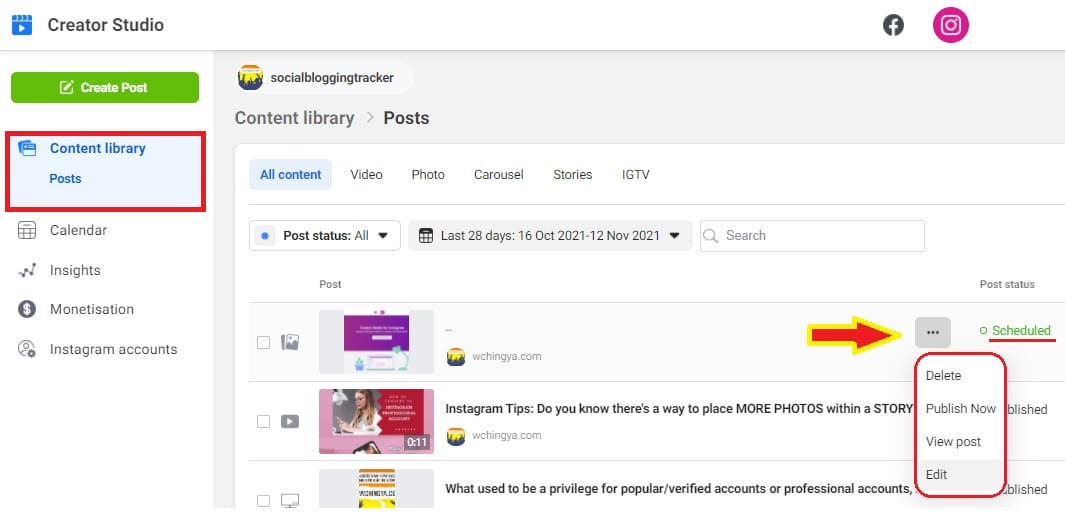
Task: Click the socialbloggingtracker profile avatar
Action: tap(250, 77)
